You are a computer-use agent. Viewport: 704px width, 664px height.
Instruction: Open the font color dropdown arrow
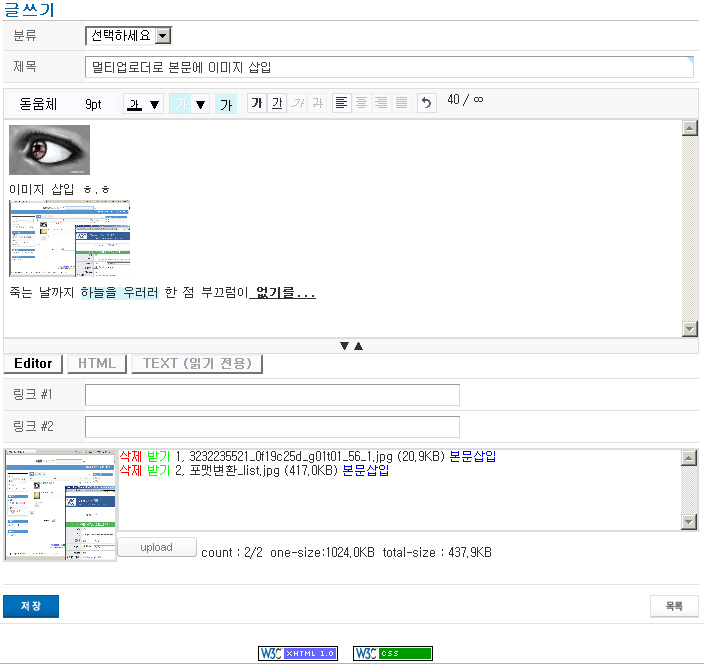click(x=155, y=105)
